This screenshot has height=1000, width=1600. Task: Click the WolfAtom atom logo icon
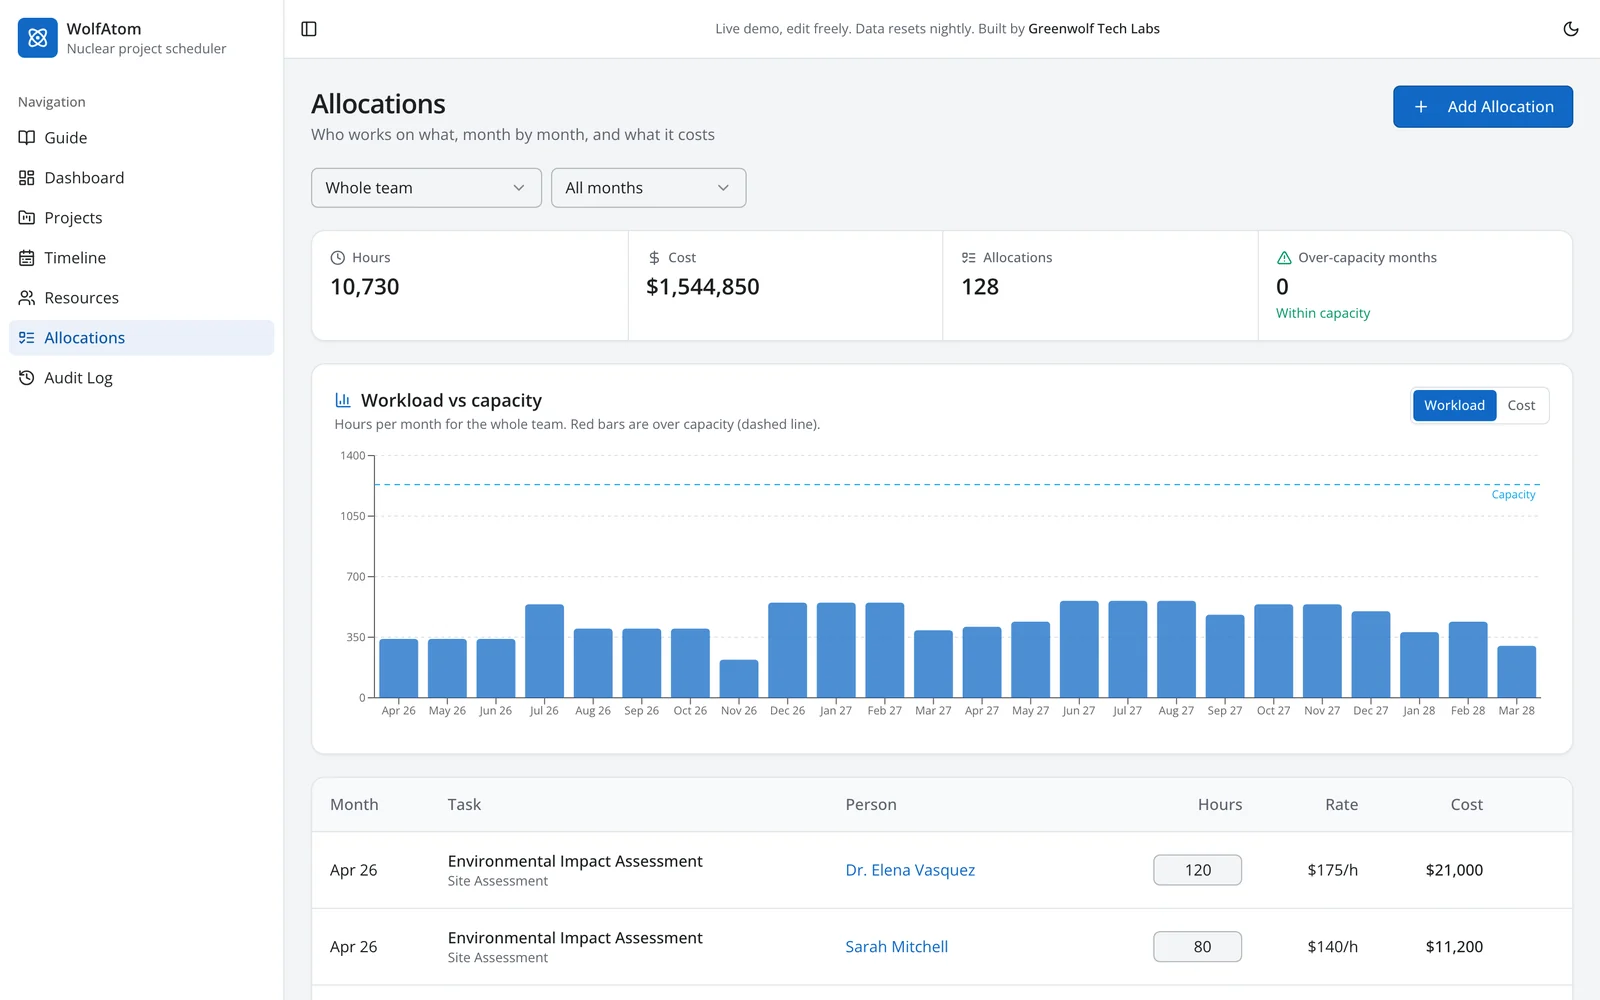(x=38, y=38)
